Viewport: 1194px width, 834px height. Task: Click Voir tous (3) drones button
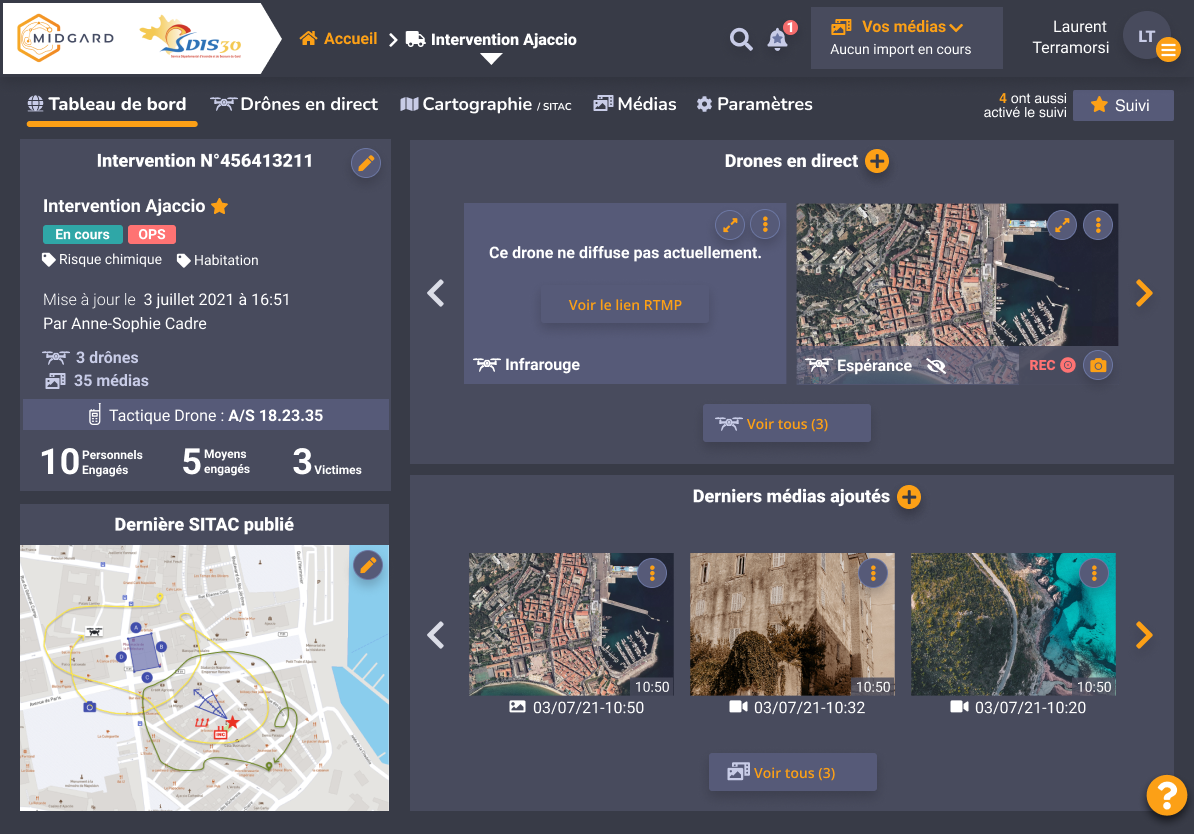click(787, 423)
